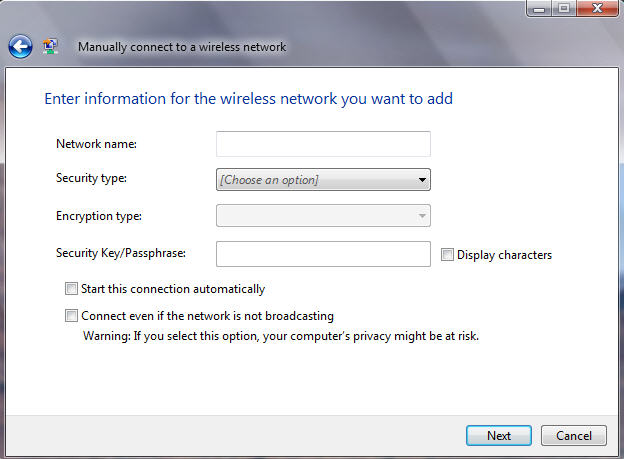Click the wireless network wizard icon

coord(50,47)
